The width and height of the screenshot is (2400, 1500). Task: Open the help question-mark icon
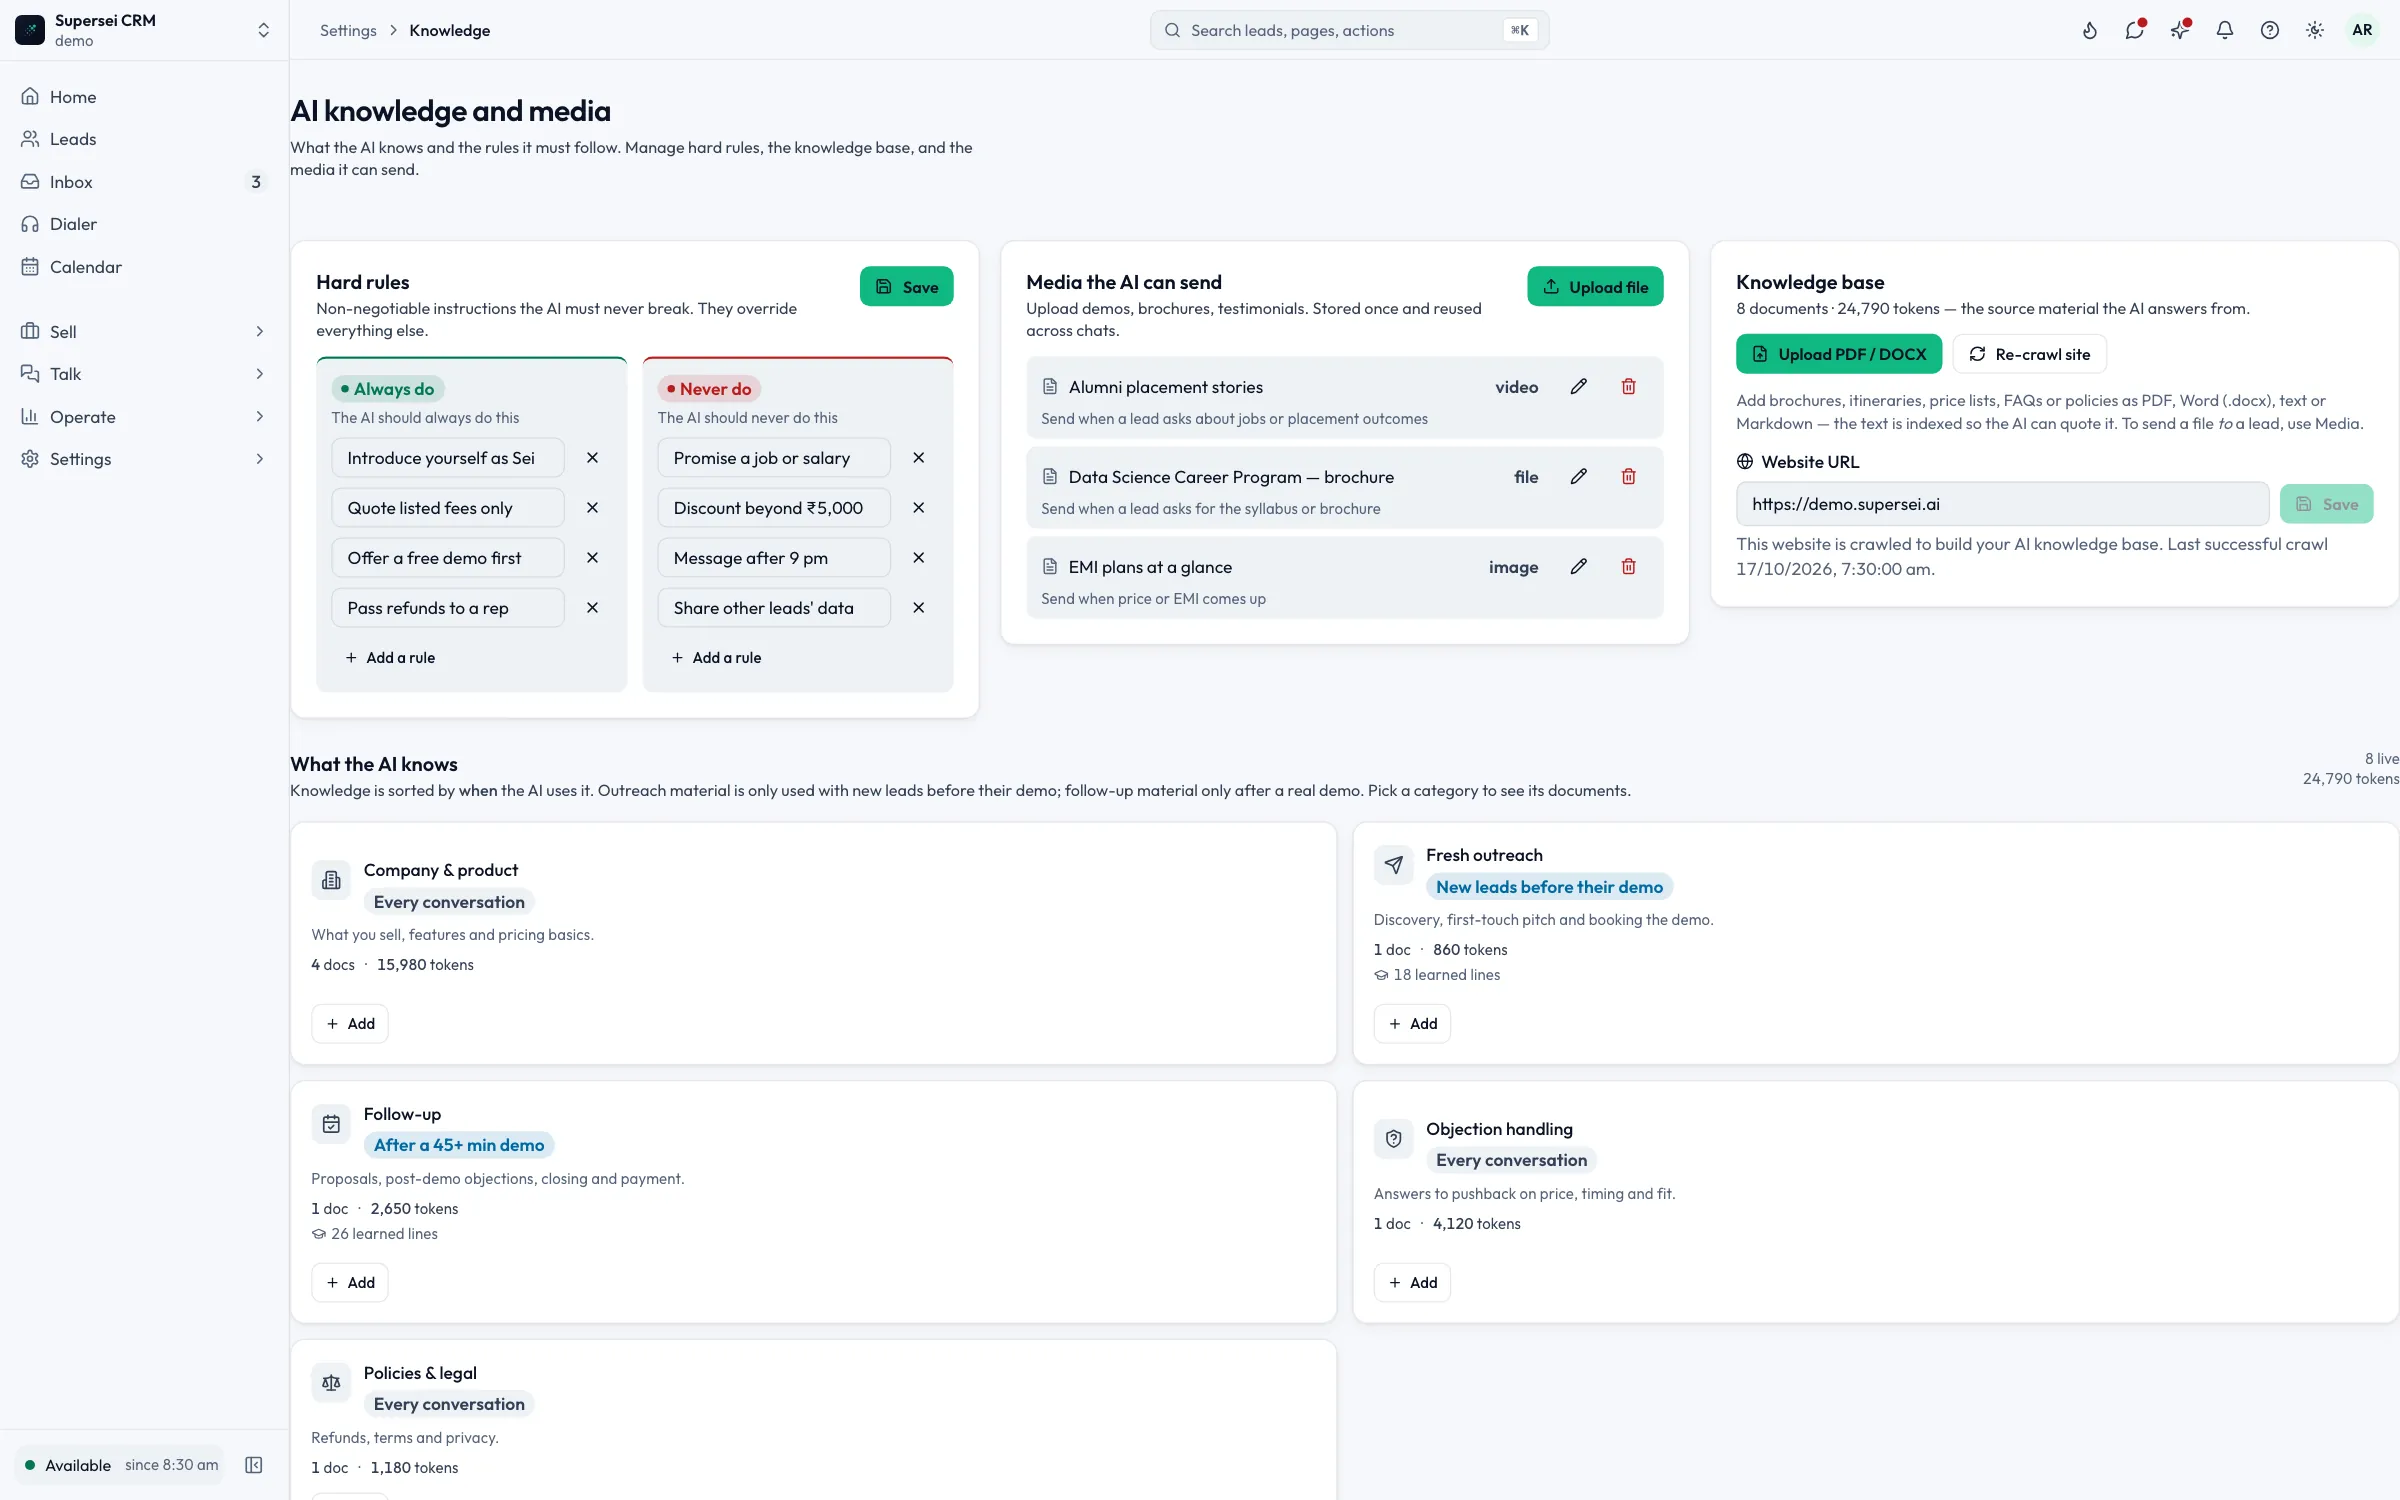(2270, 30)
